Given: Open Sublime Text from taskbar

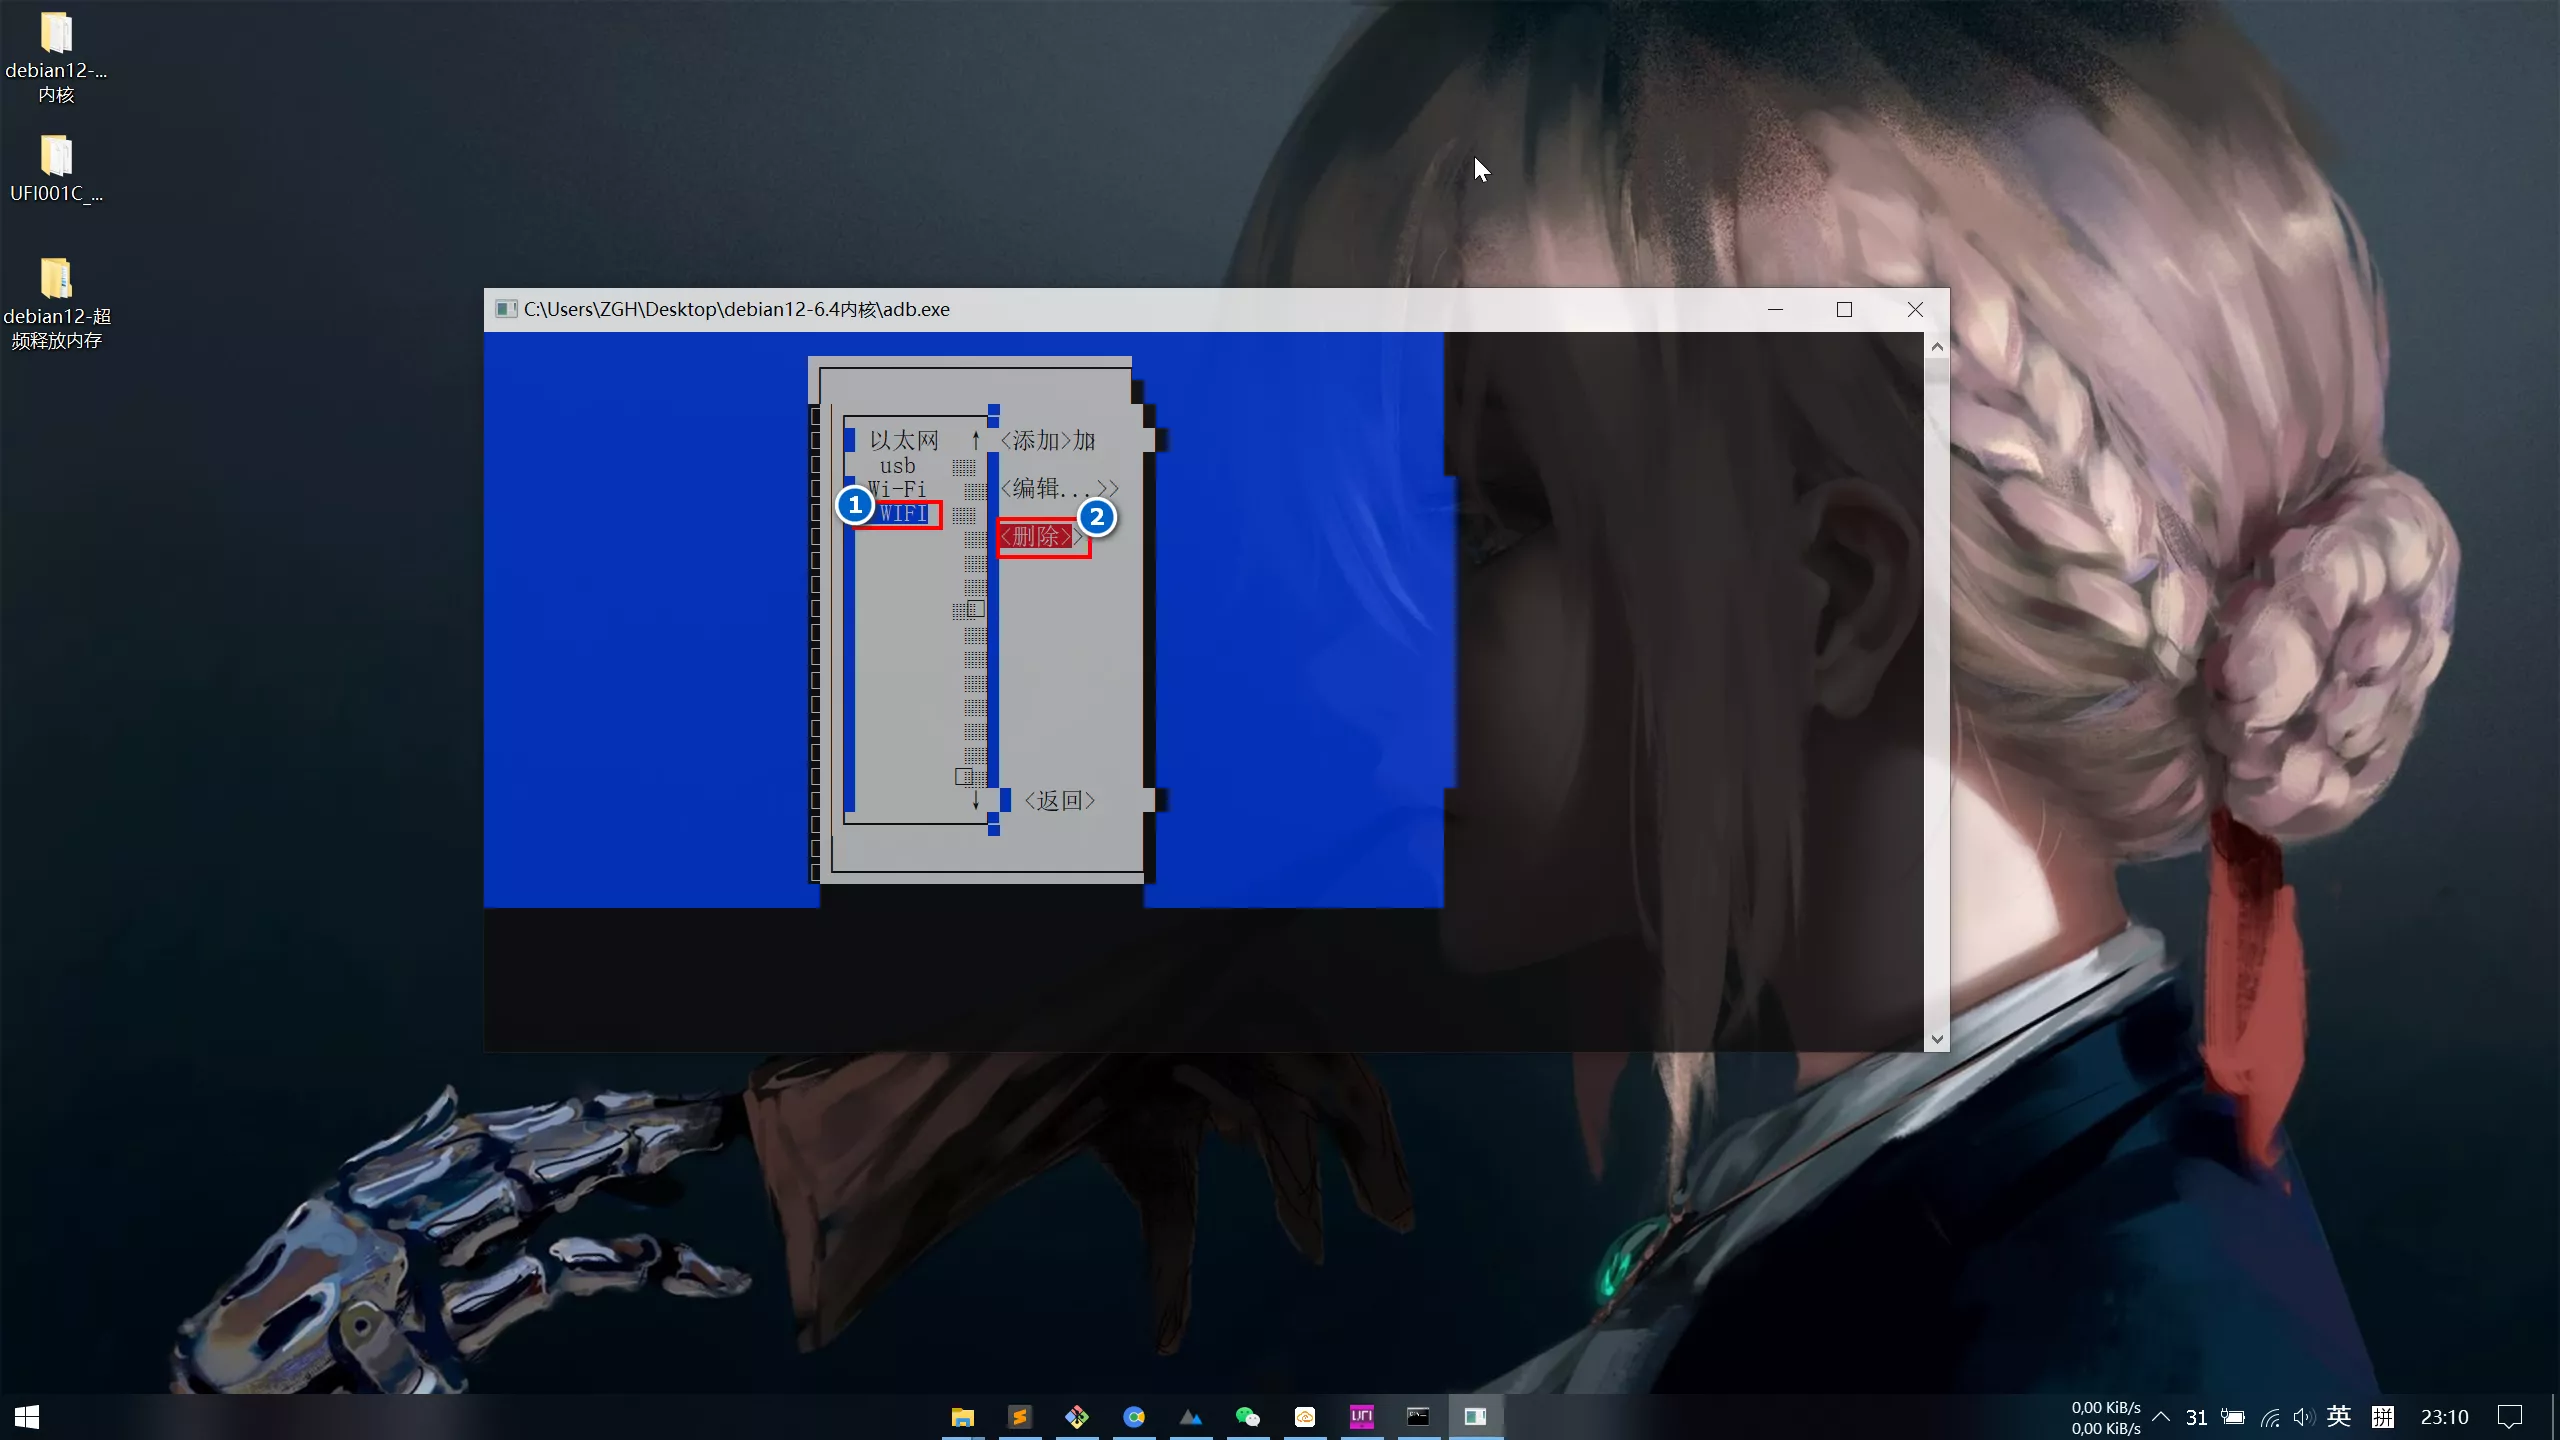Looking at the screenshot, I should (x=1019, y=1416).
